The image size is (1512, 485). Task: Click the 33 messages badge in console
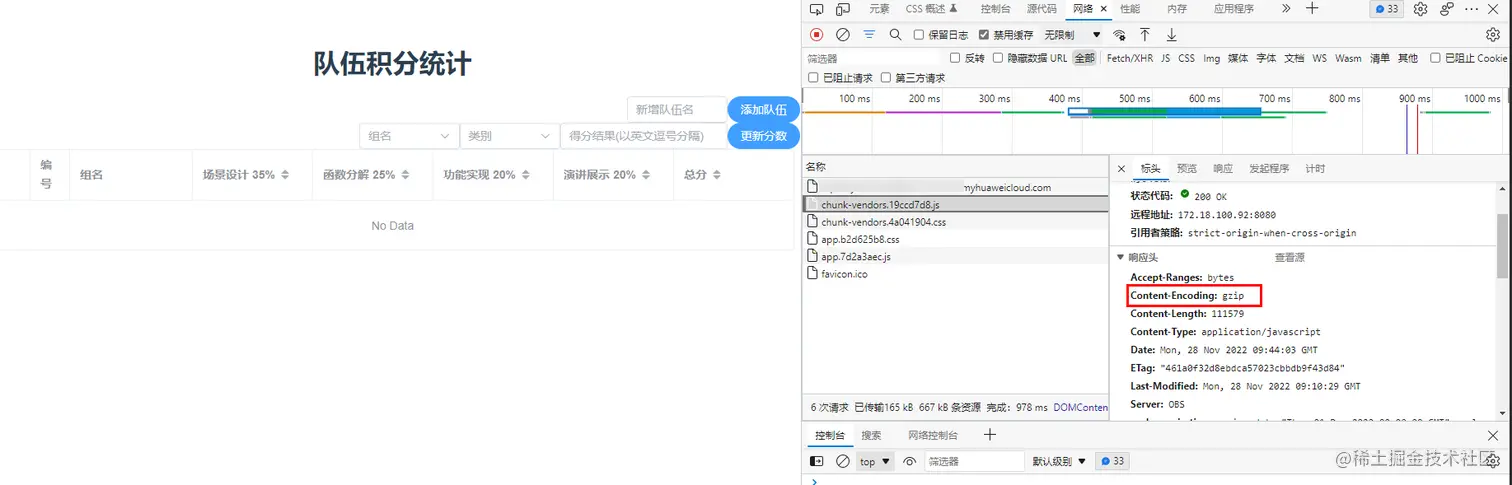click(x=1112, y=461)
